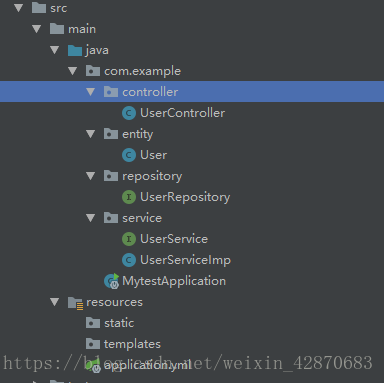Viewport: 384px width, 383px height.
Task: Open the UserService interface
Action: [174, 239]
